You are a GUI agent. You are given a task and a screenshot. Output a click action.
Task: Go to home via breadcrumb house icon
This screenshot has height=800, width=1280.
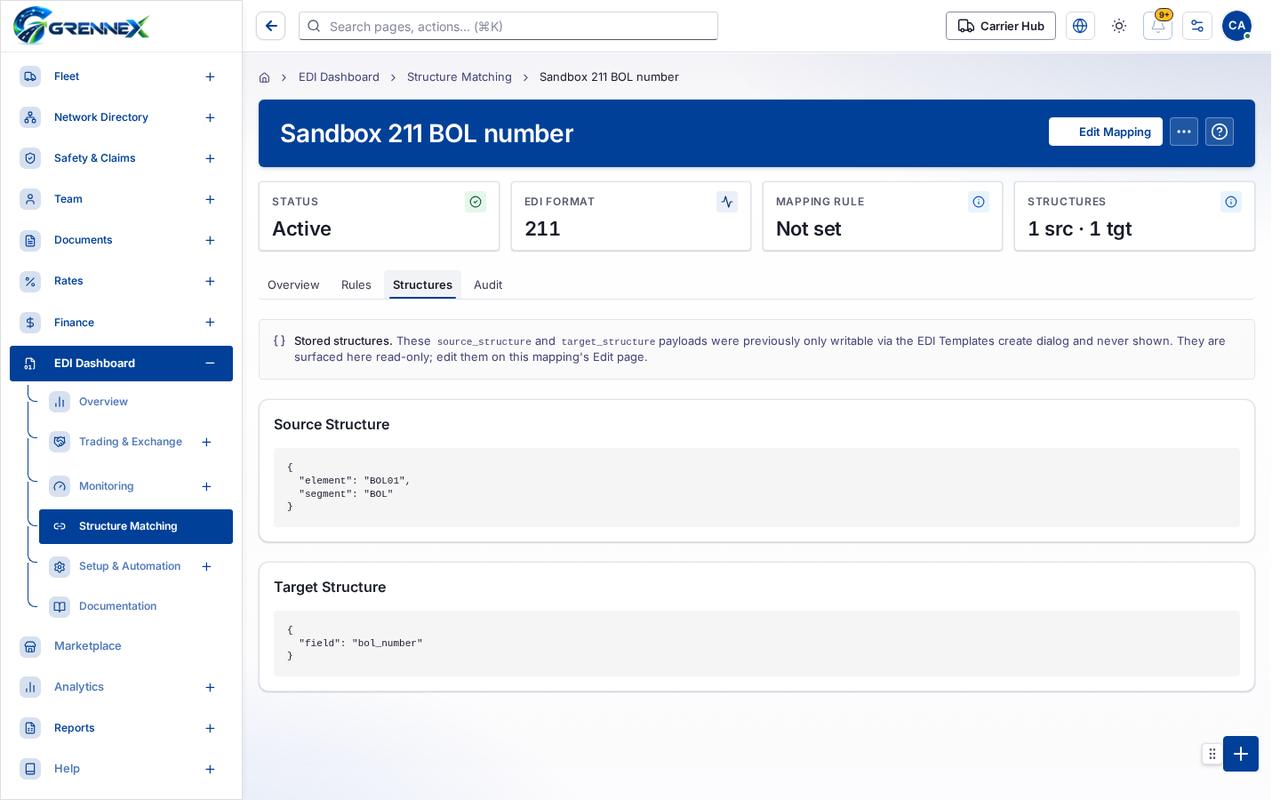tap(264, 77)
